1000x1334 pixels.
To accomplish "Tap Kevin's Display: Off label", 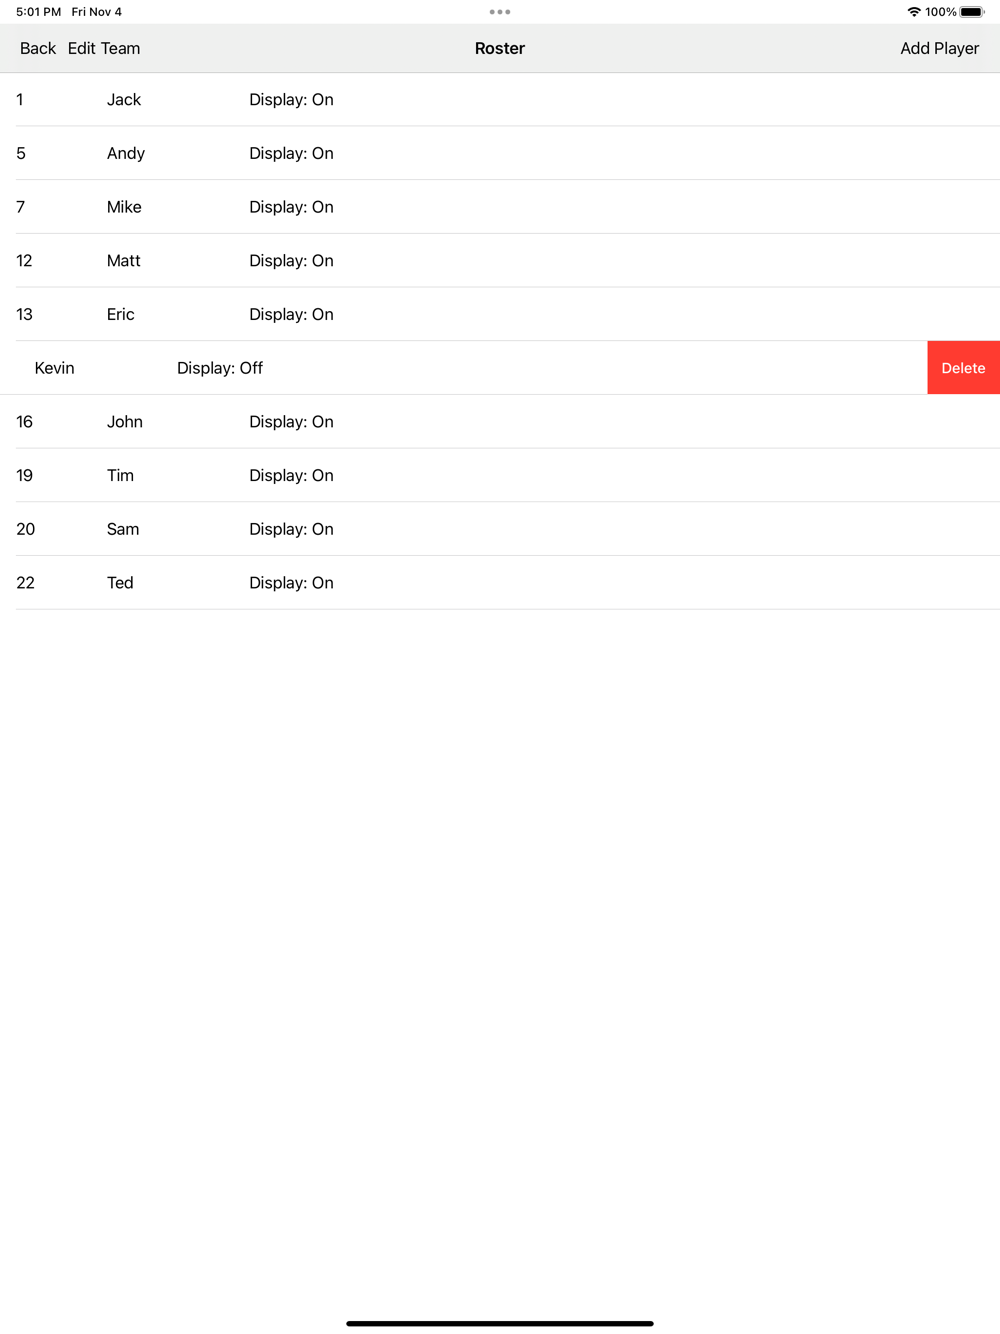I will click(220, 368).
